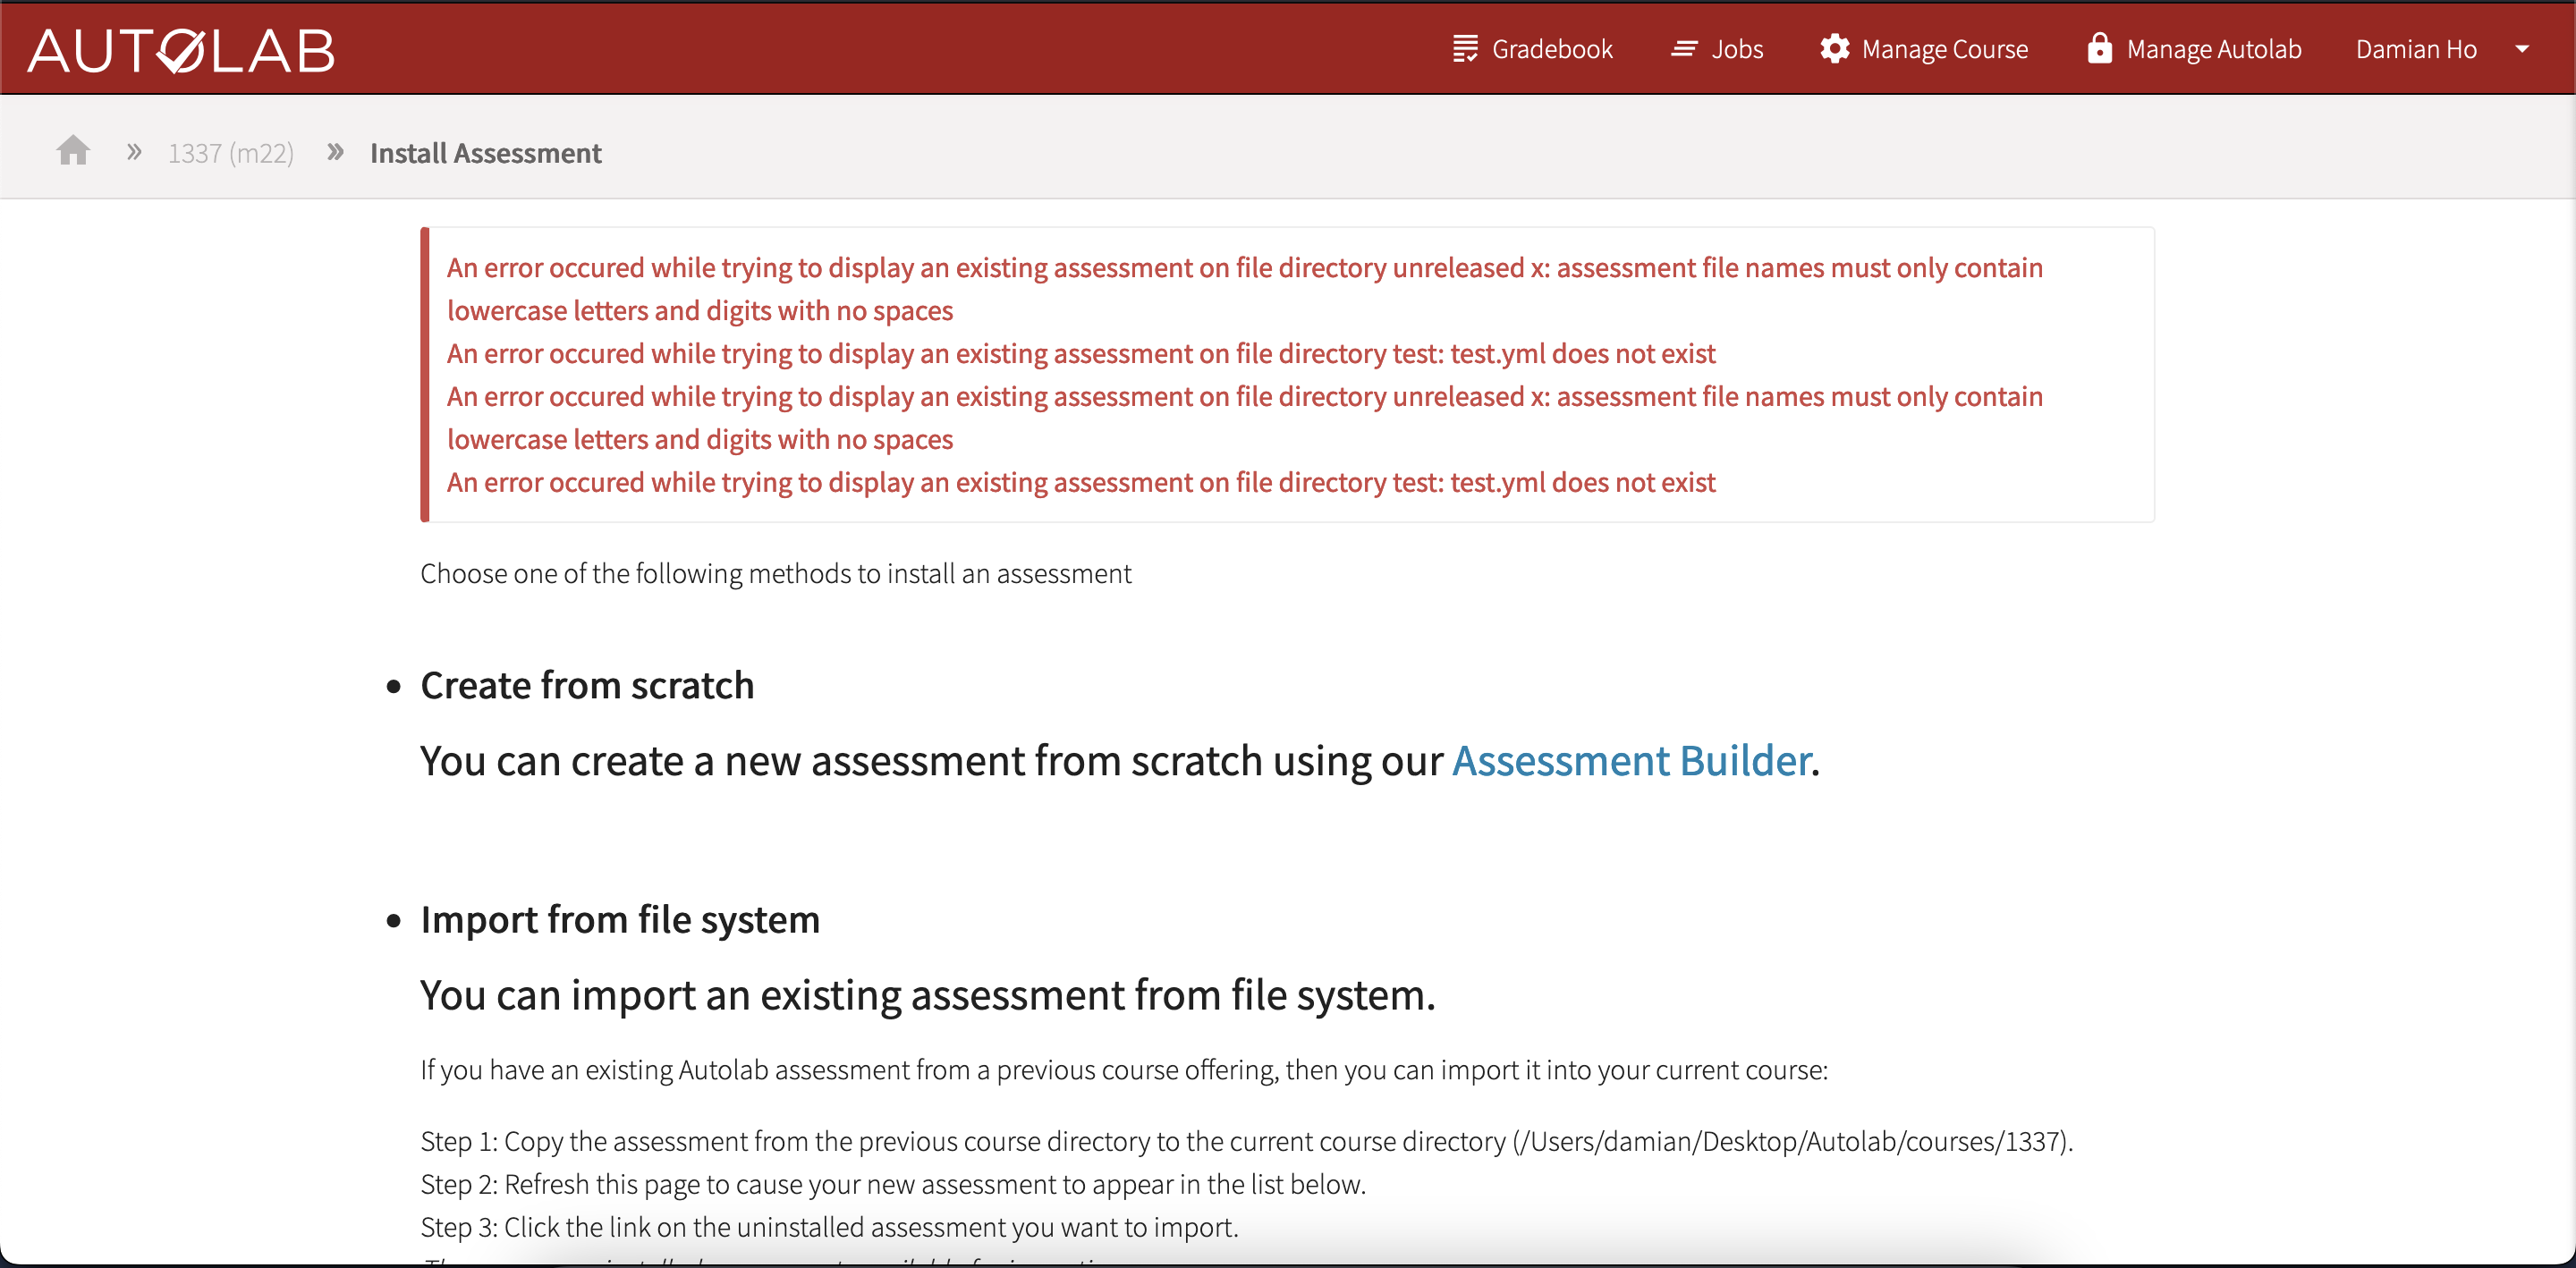Switch to the Gradebook section

[x=1552, y=48]
